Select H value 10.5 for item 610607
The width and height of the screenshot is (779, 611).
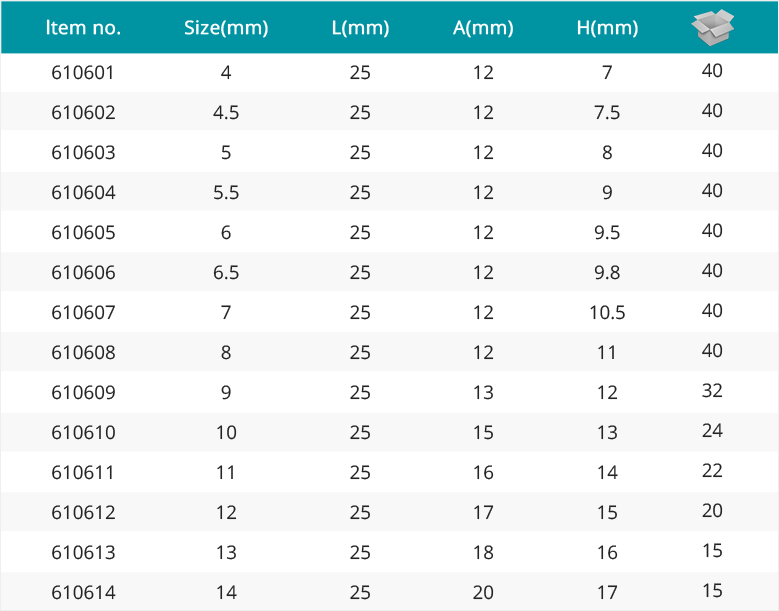point(607,313)
